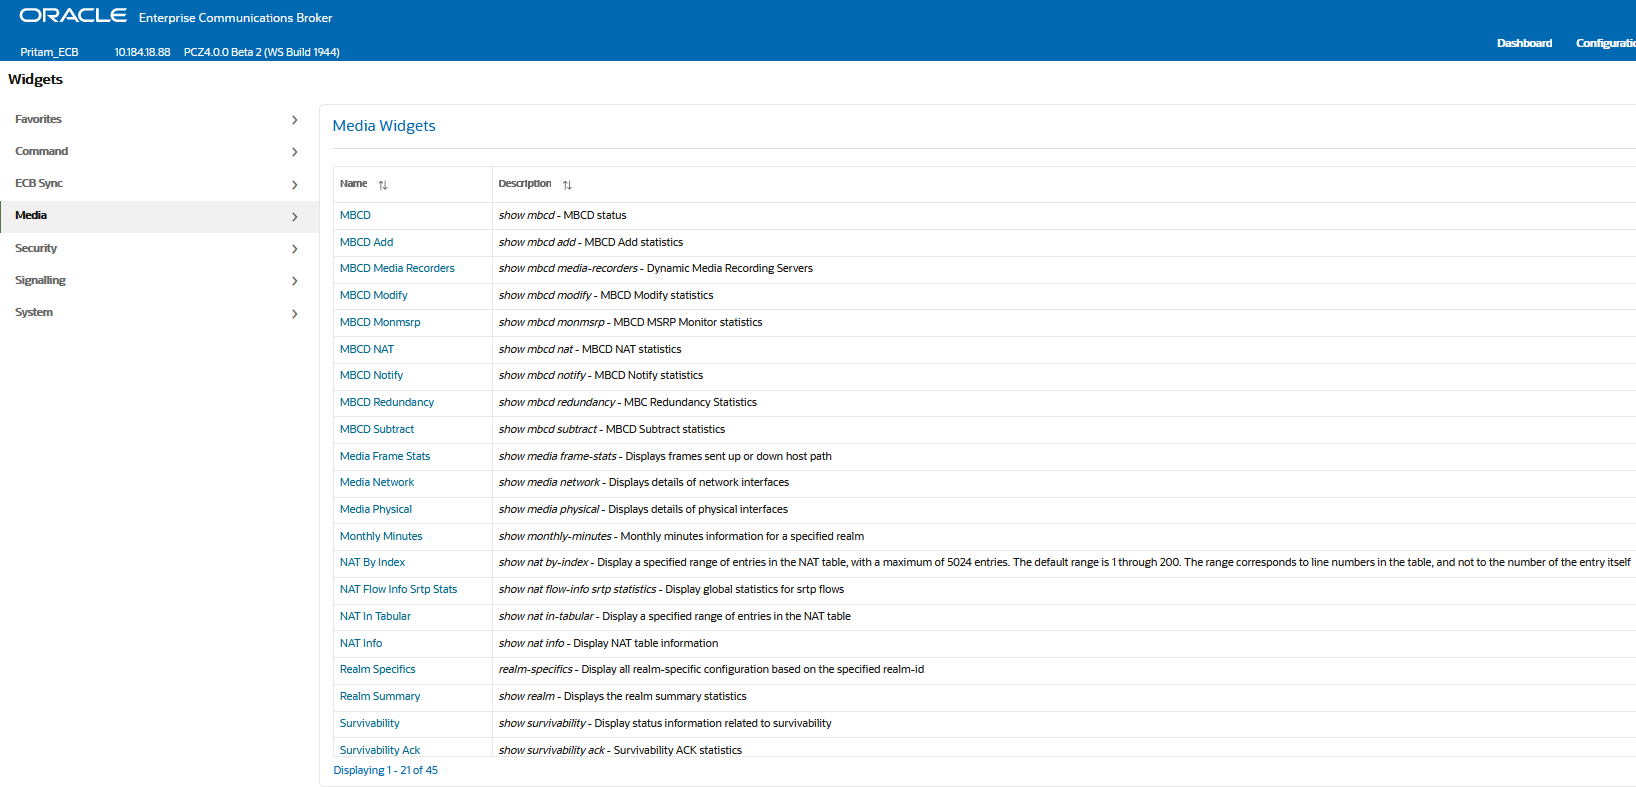Open the NAT Flow Info Srtp Stats link

click(398, 589)
